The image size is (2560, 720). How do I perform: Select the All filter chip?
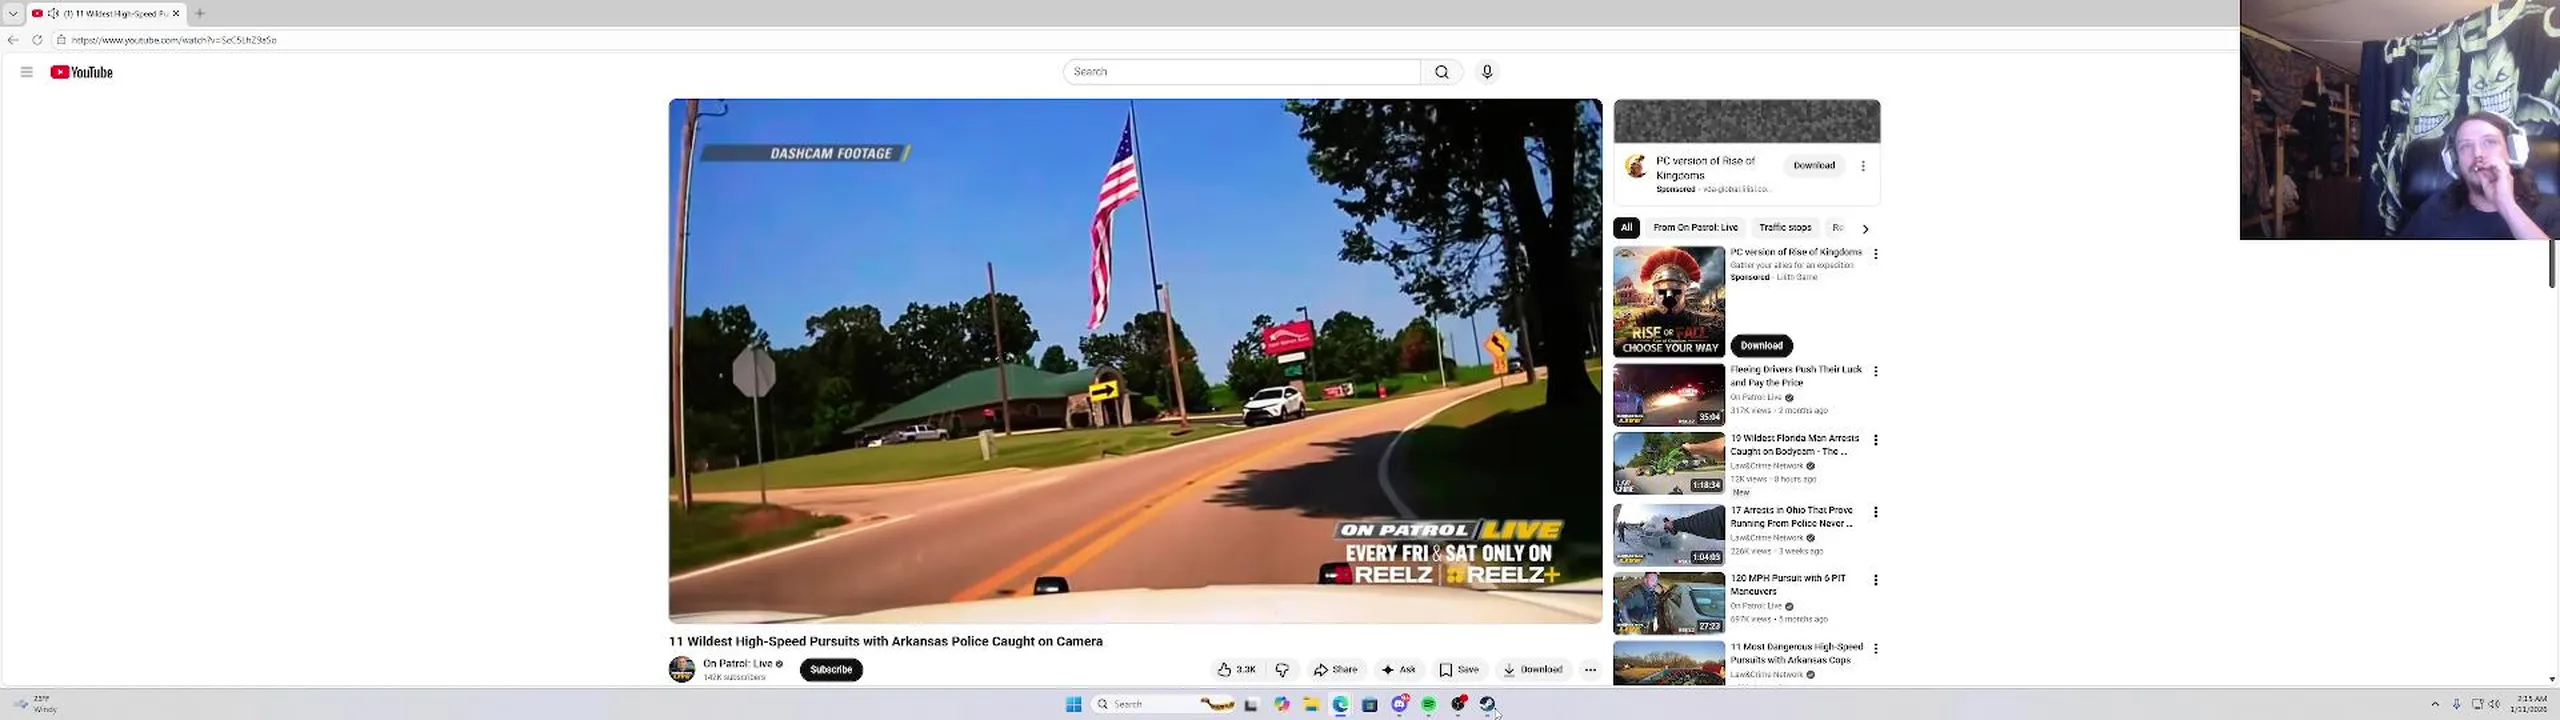tap(1627, 228)
